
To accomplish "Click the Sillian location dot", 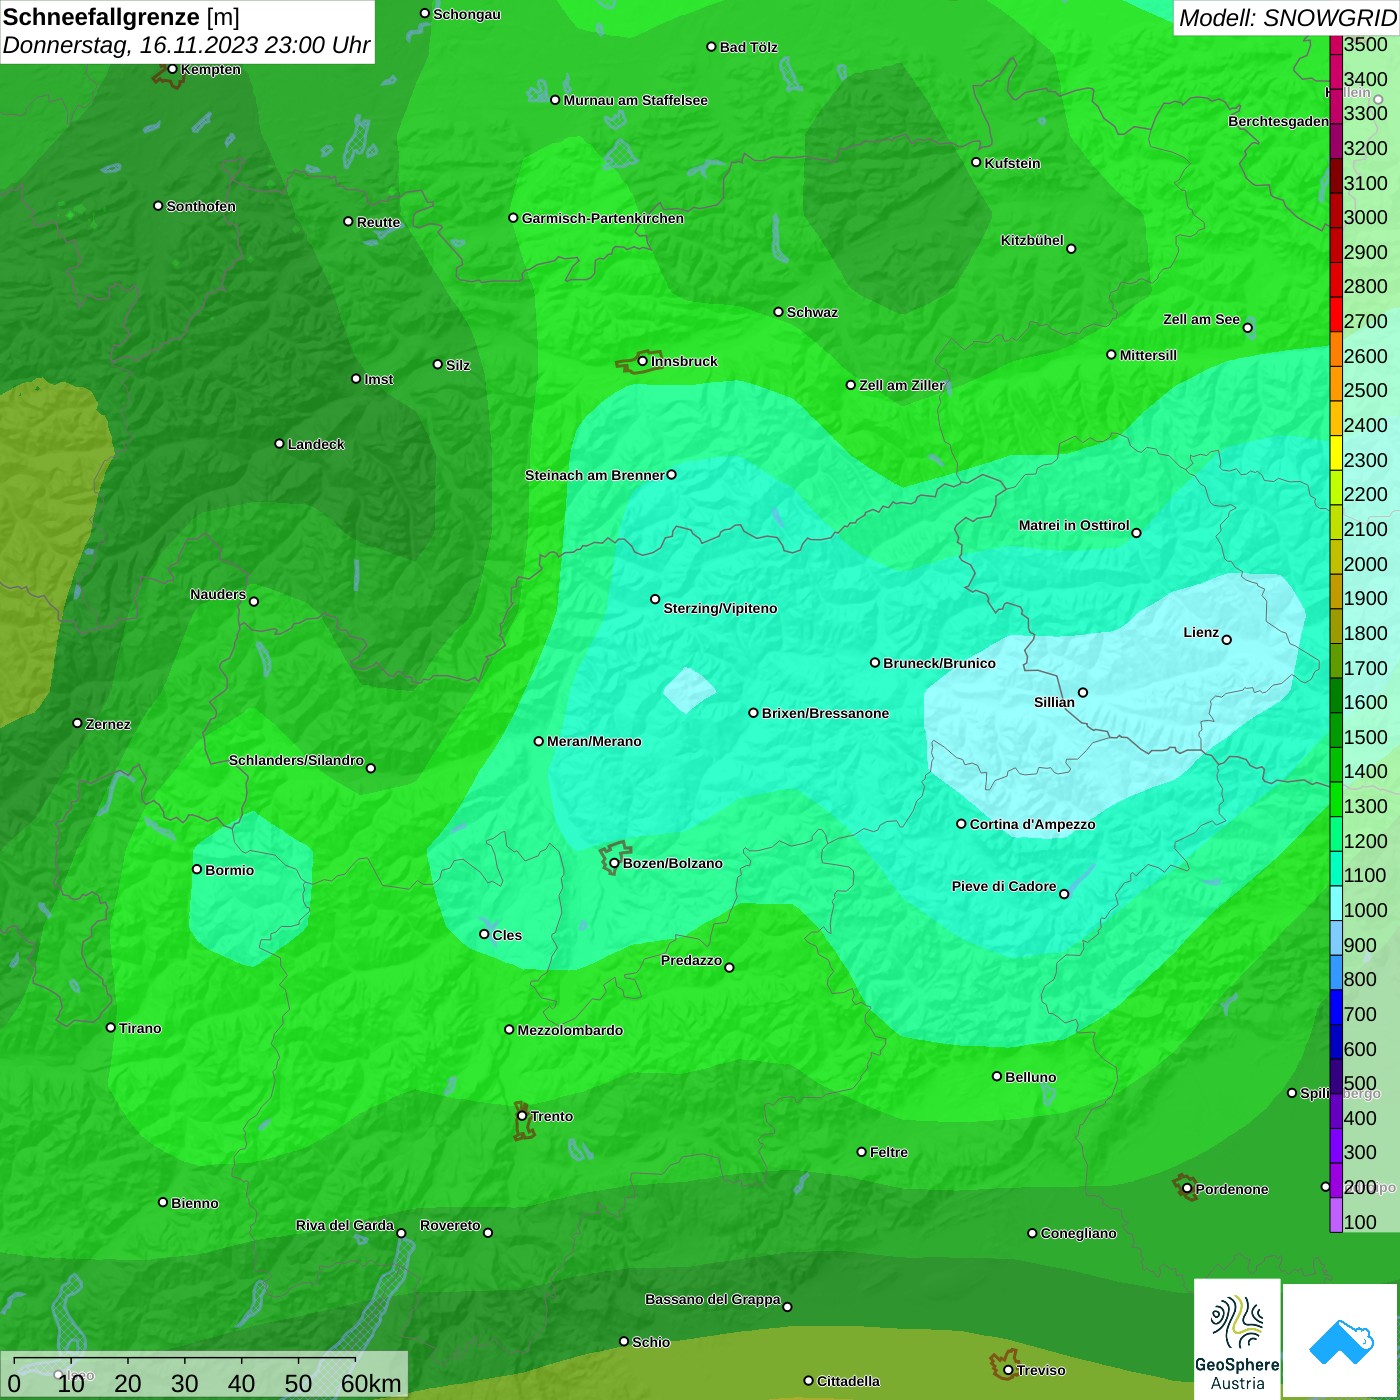I will pos(1082,692).
